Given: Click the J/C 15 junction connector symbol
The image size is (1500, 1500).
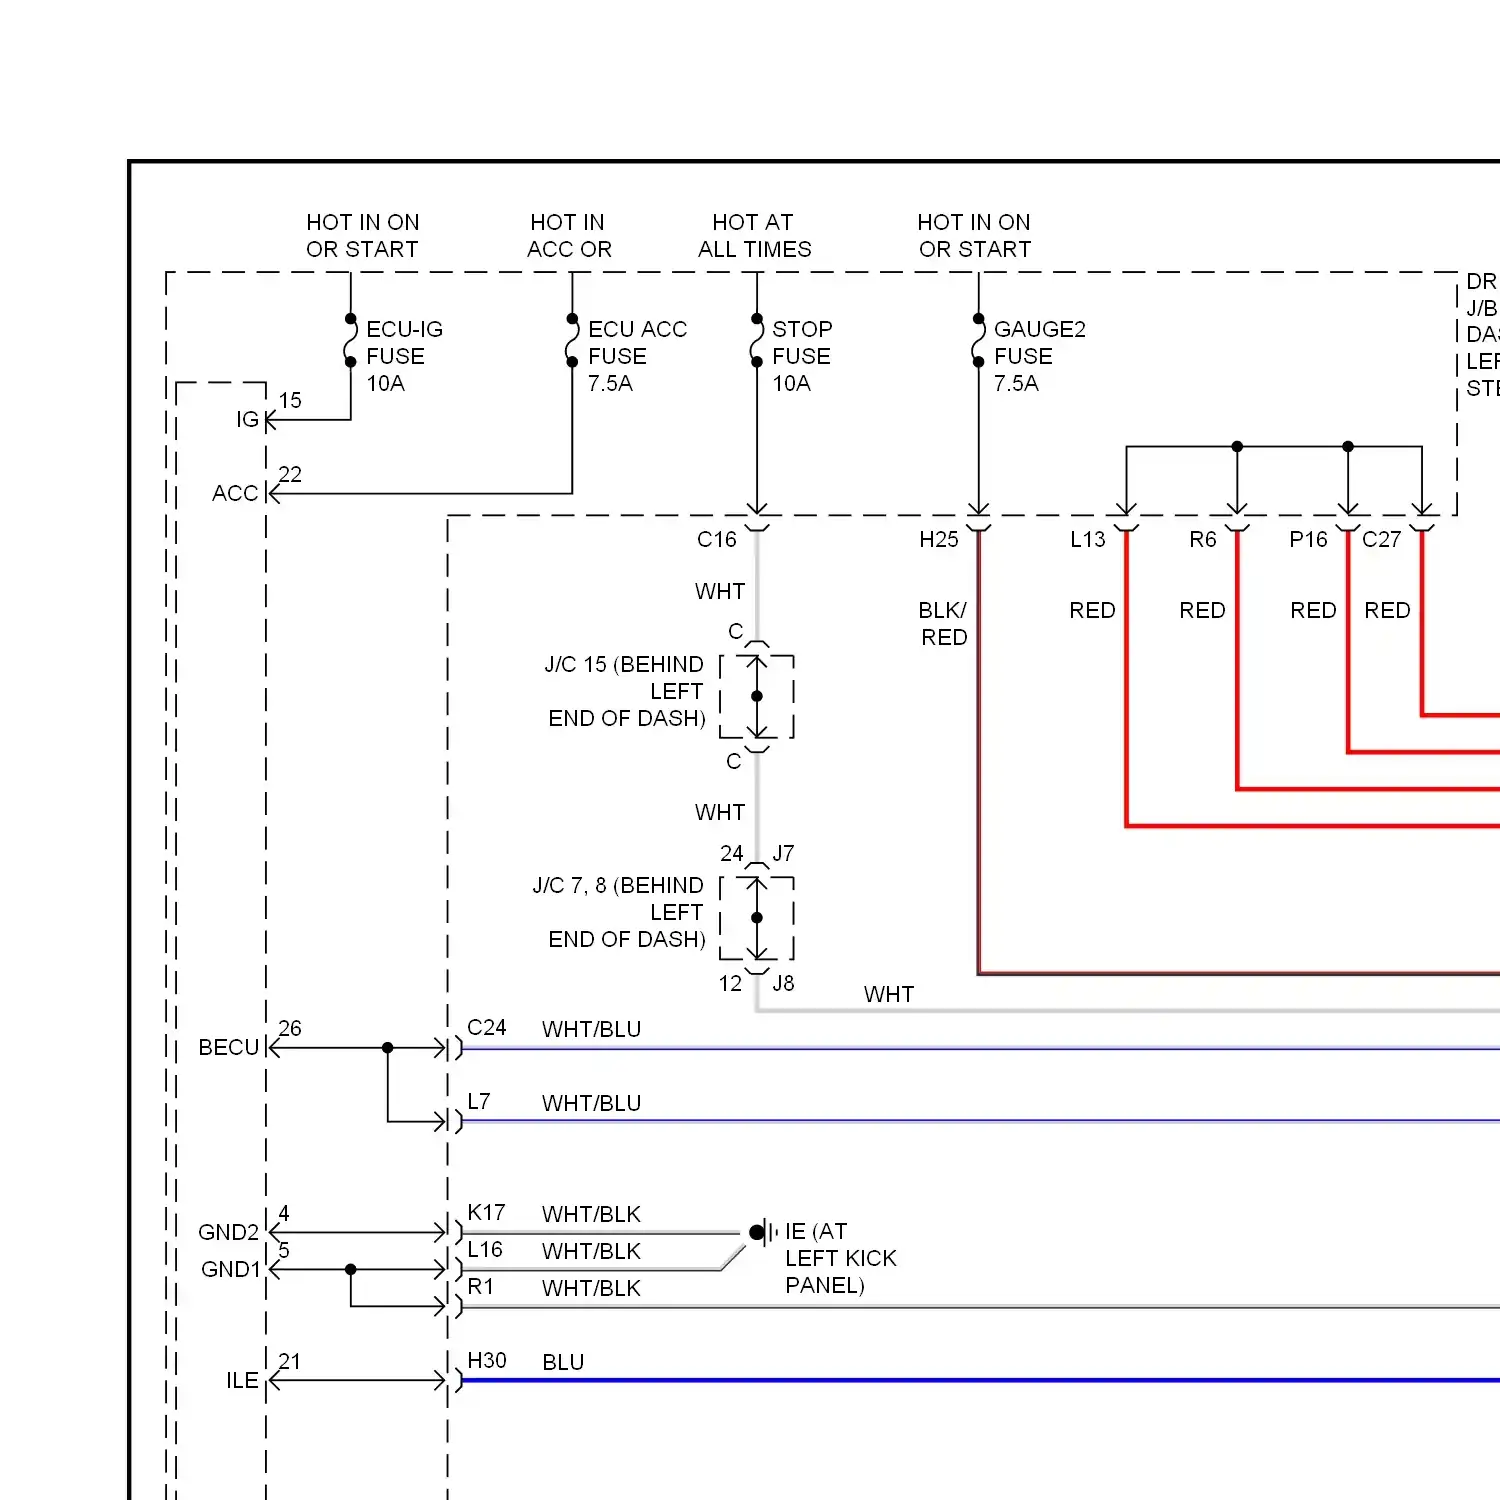Looking at the screenshot, I should [x=757, y=697].
